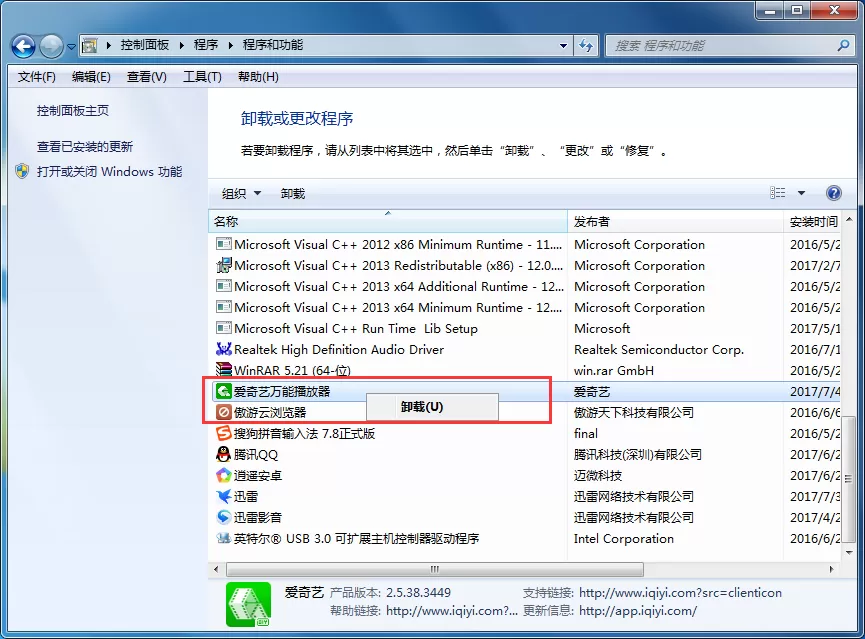865x639 pixels.
Task: Select the 迅雷 bird icon
Action: [223, 496]
